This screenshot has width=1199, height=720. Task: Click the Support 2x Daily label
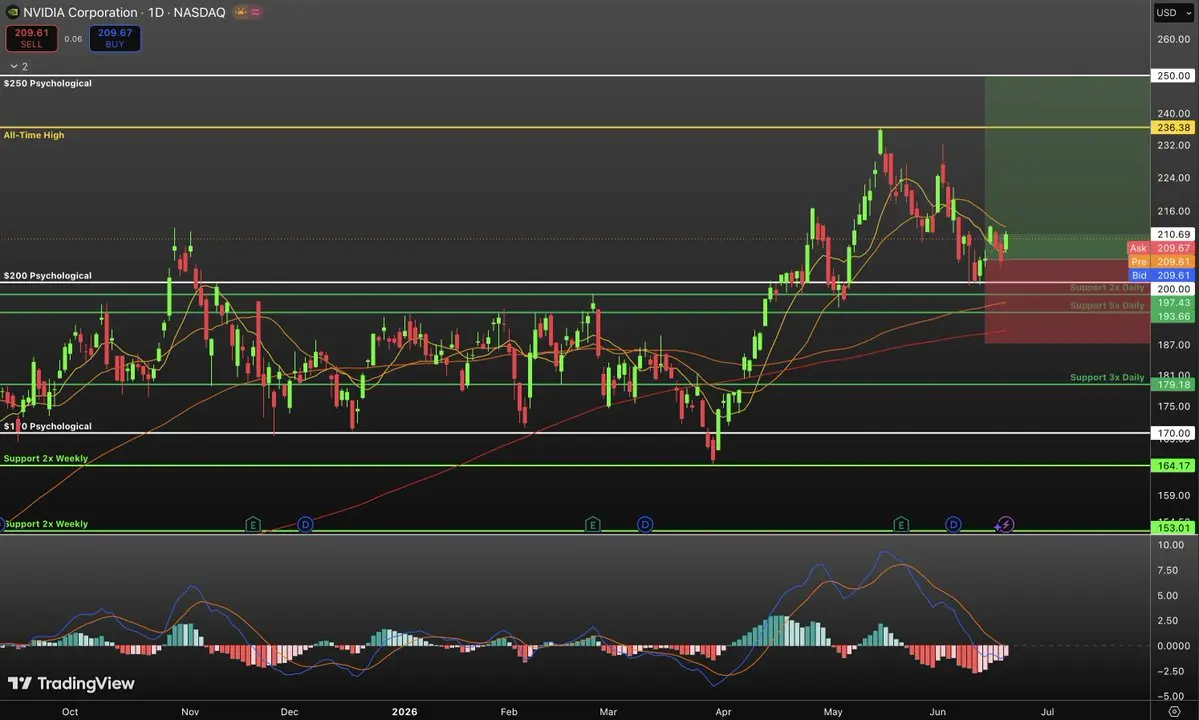pos(1107,287)
